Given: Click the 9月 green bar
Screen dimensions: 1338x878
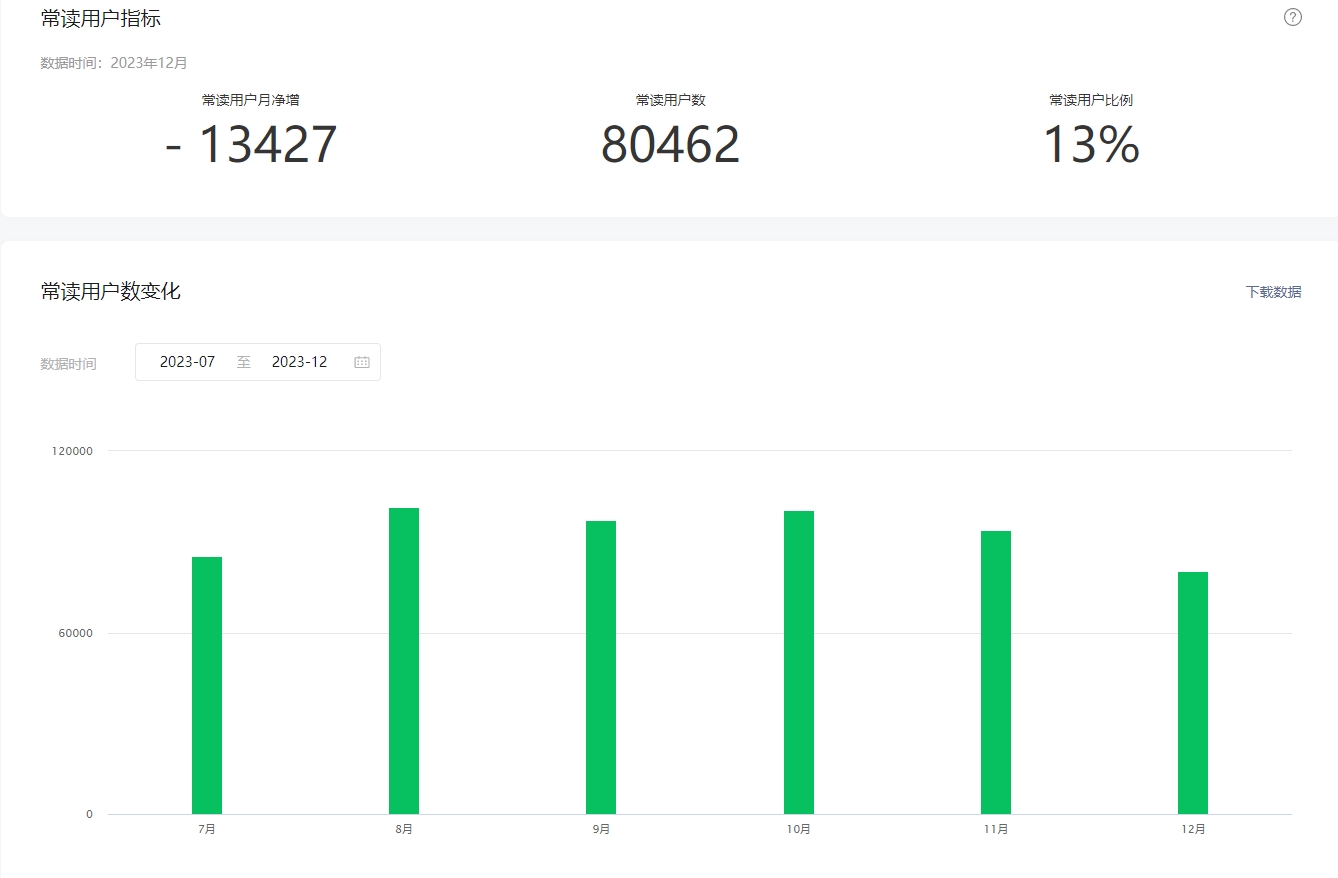Looking at the screenshot, I should pos(601,667).
